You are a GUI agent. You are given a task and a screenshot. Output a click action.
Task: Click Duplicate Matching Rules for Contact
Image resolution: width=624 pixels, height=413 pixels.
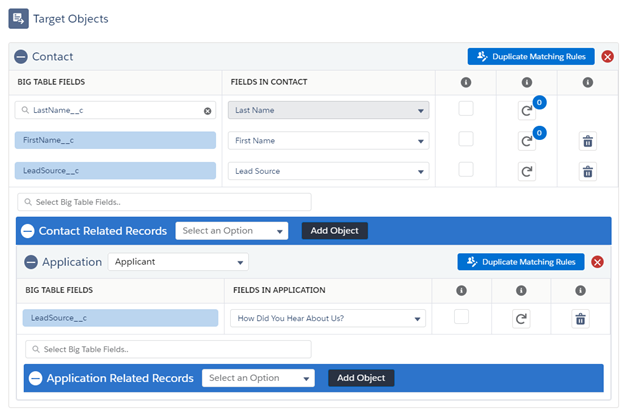tap(531, 57)
